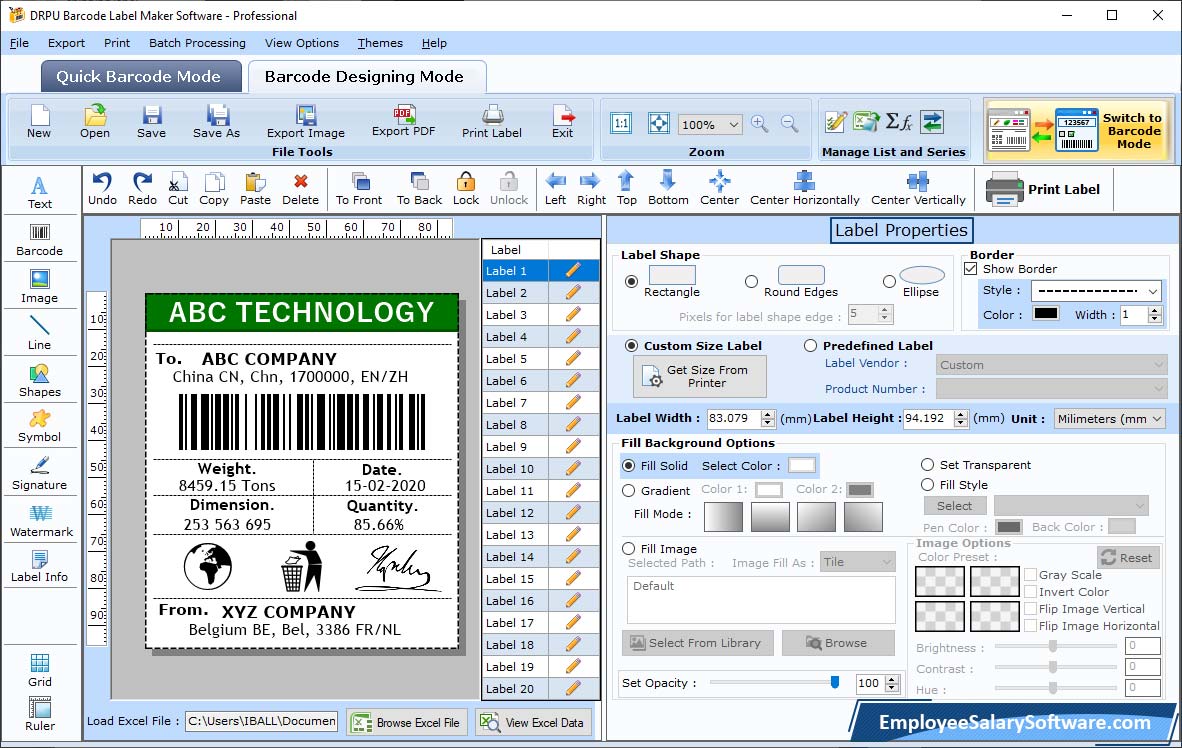Click Print Label in File Tools

(x=491, y=121)
